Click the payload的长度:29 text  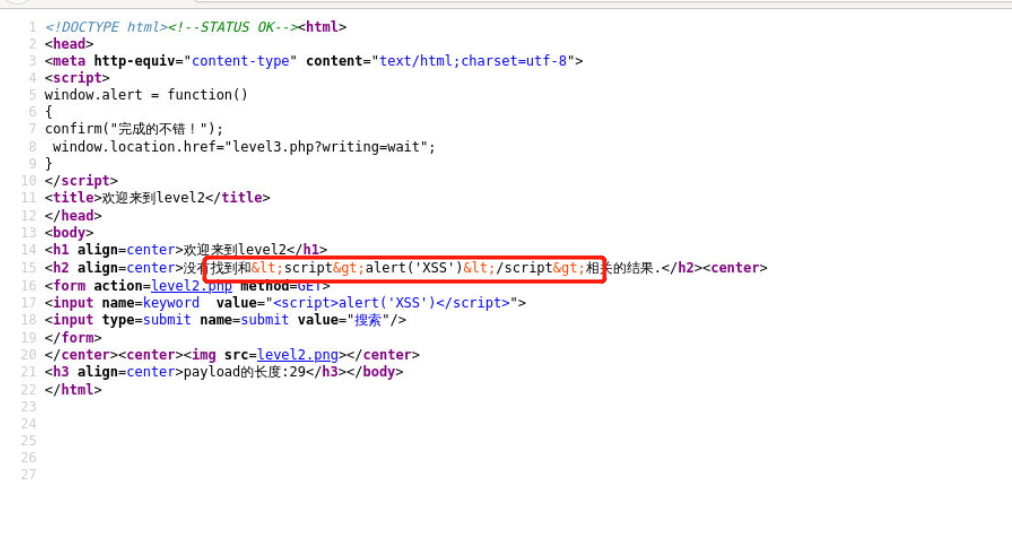click(x=245, y=372)
